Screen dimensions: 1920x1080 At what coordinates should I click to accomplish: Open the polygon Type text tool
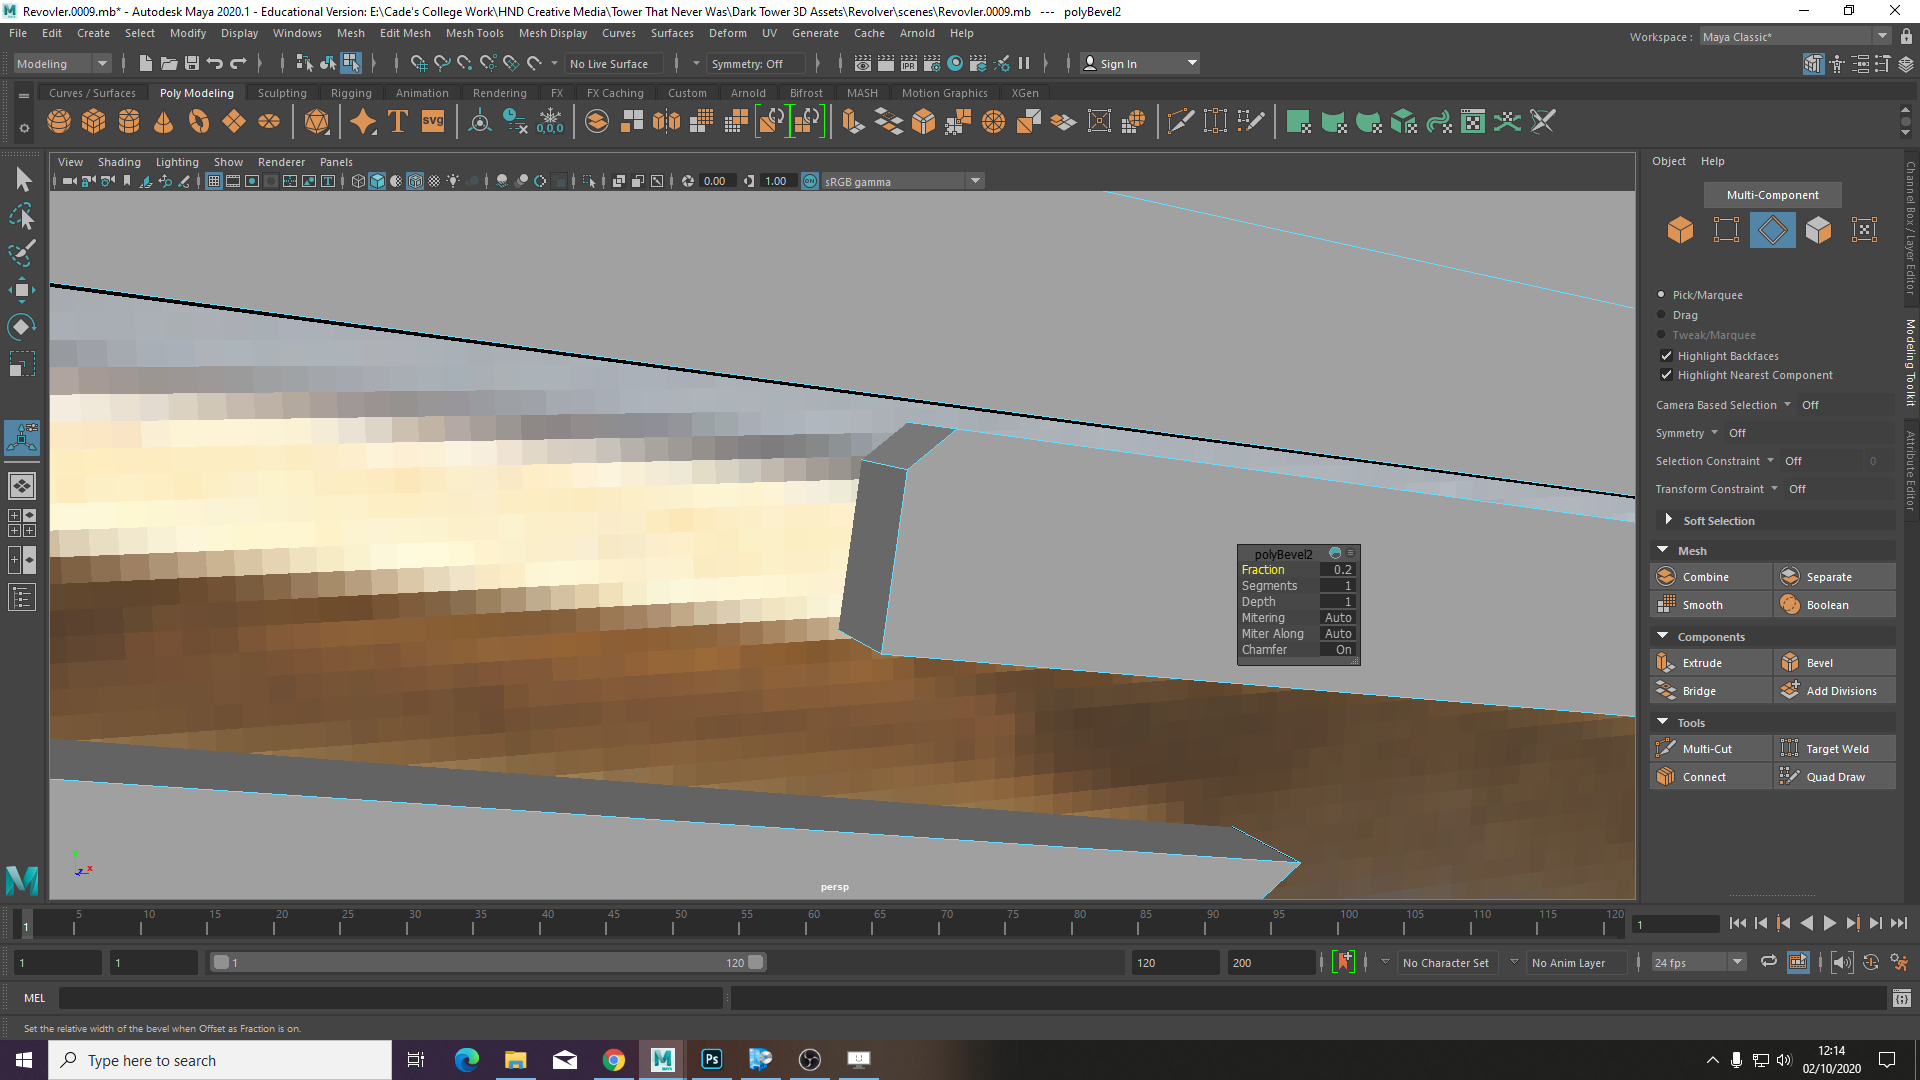click(x=398, y=122)
